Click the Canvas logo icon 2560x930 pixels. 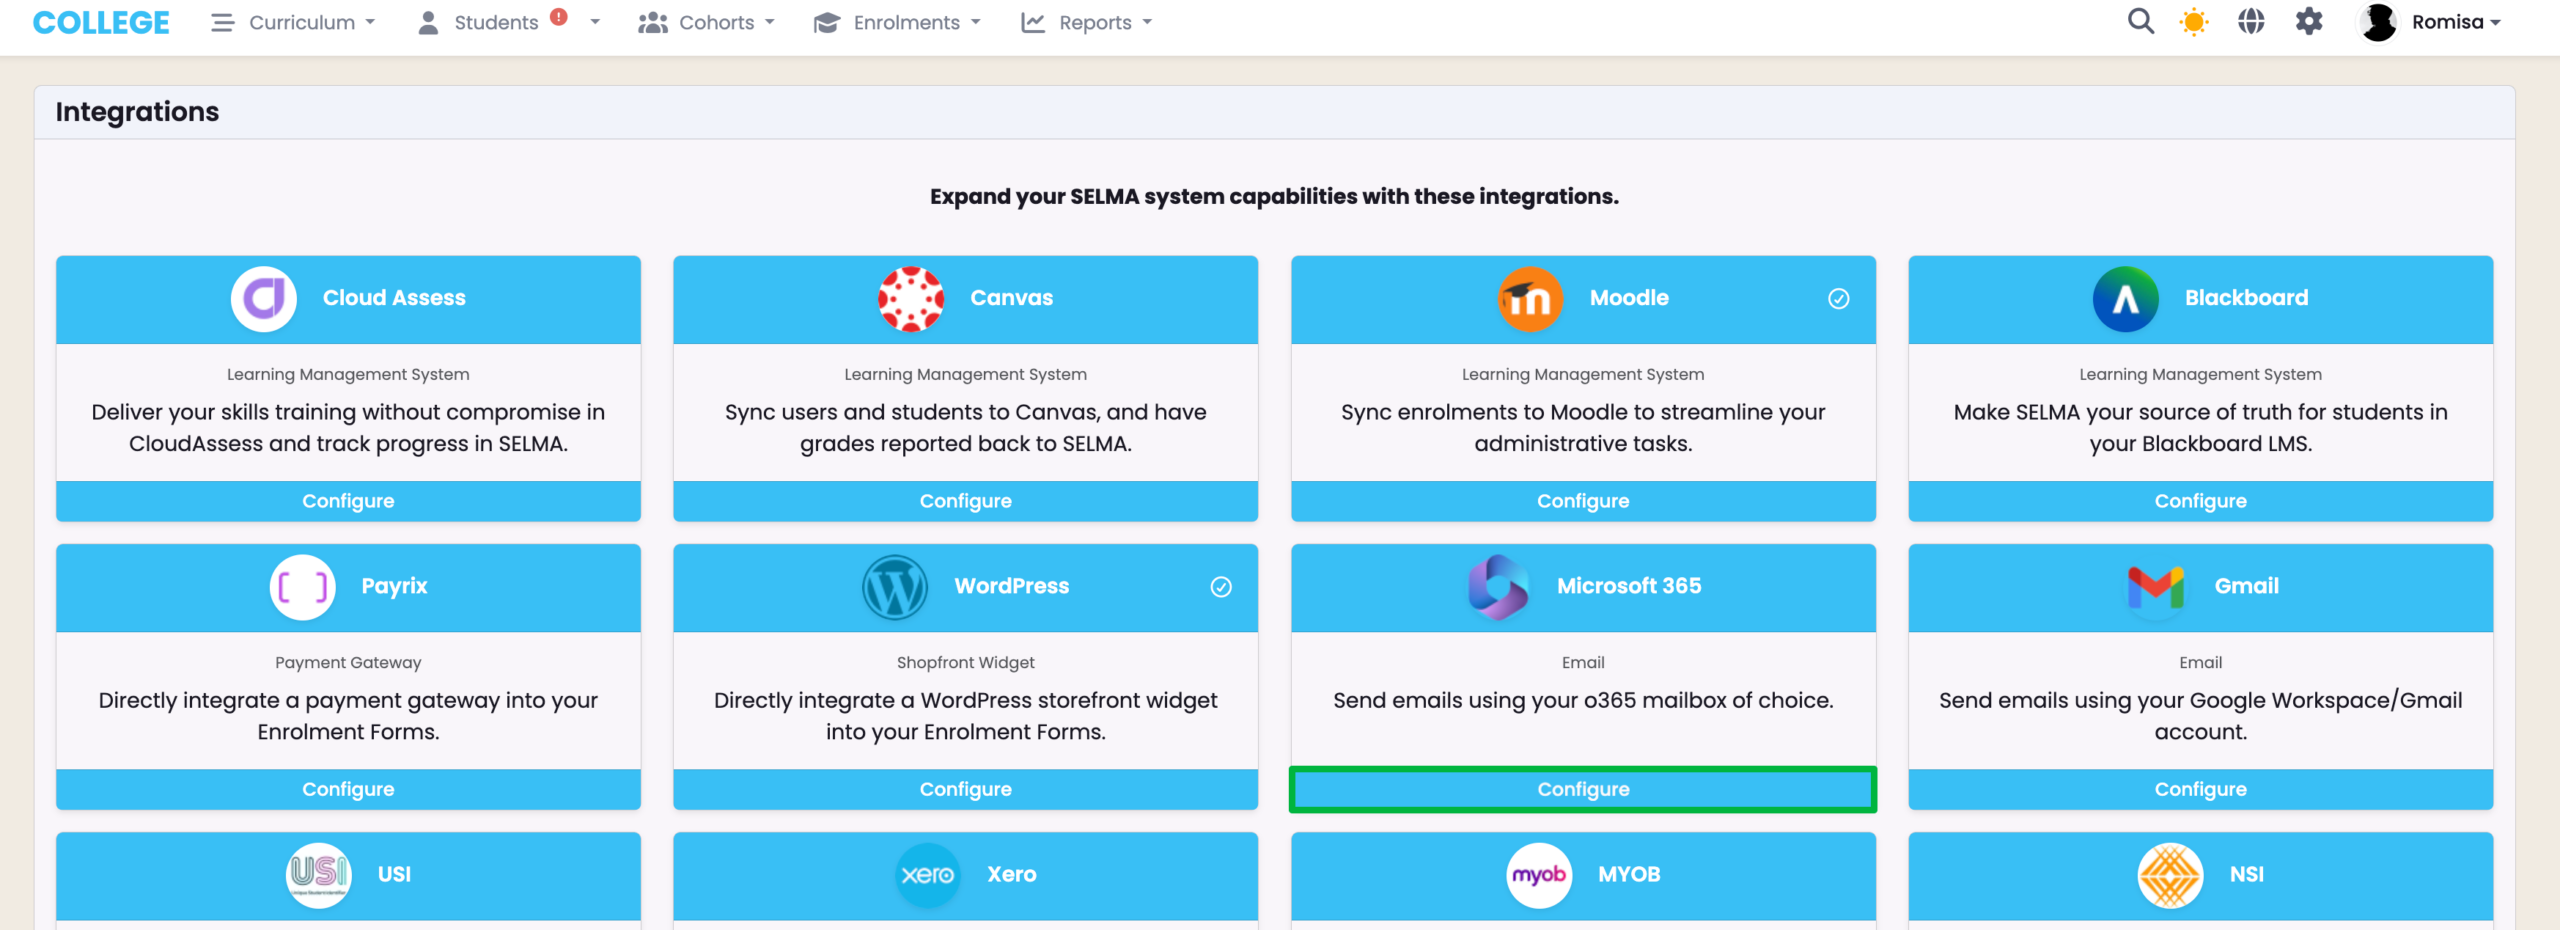tap(911, 299)
